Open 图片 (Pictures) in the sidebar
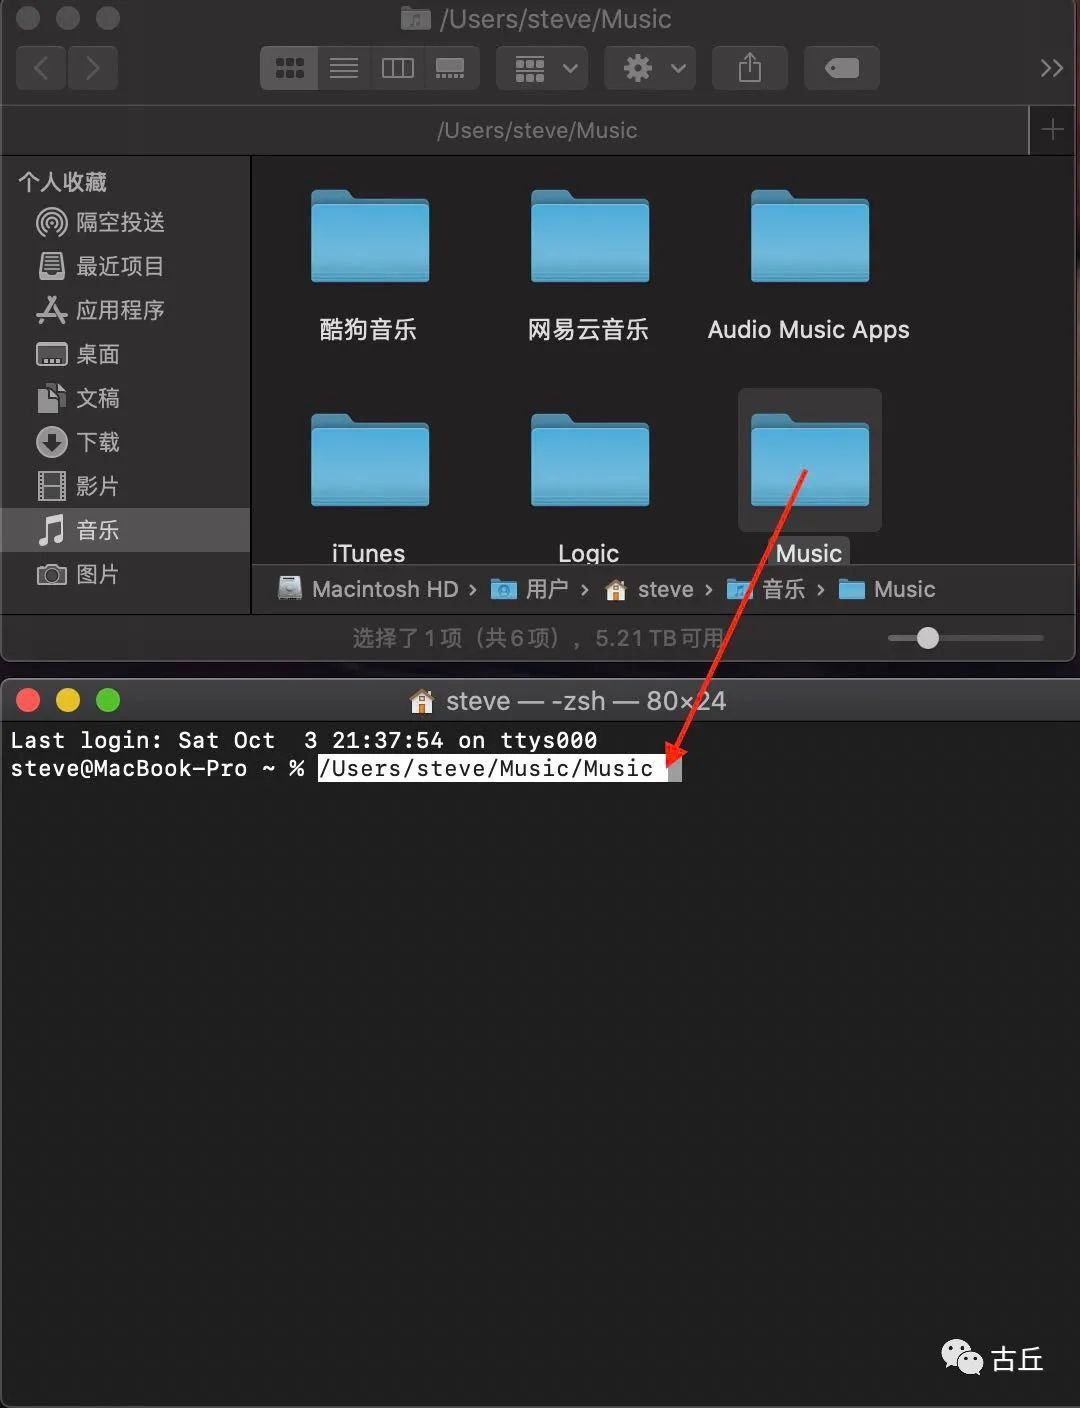1080x1408 pixels. [x=98, y=574]
